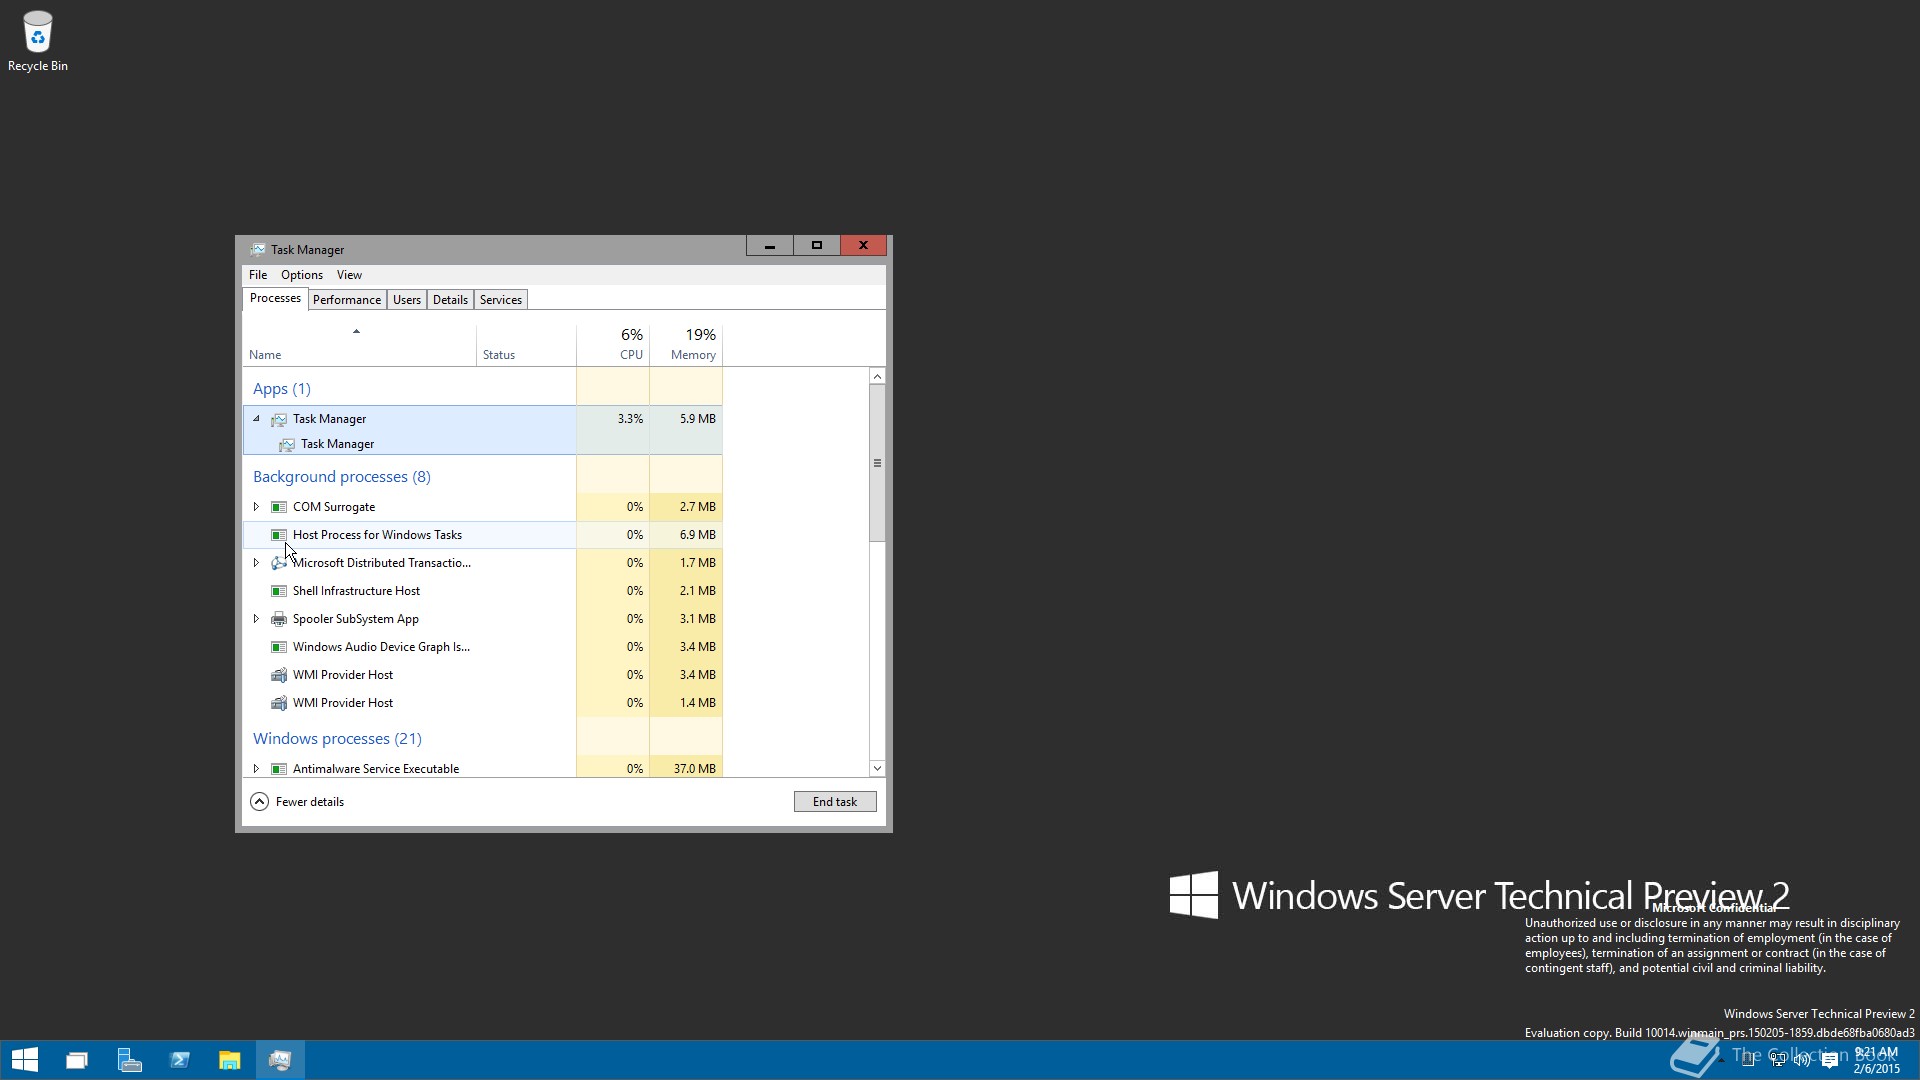Expand the Spooler SubSystem App process
This screenshot has height=1080, width=1920.
[256, 619]
